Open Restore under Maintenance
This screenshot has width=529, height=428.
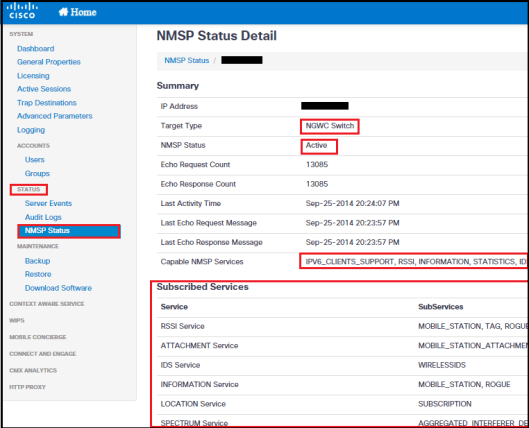point(38,274)
